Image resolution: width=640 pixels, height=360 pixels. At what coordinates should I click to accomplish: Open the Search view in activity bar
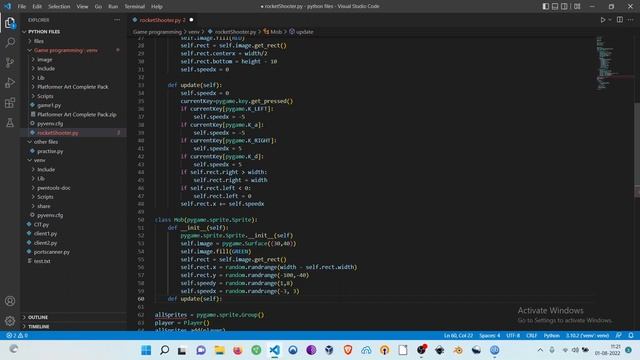[x=10, y=42]
